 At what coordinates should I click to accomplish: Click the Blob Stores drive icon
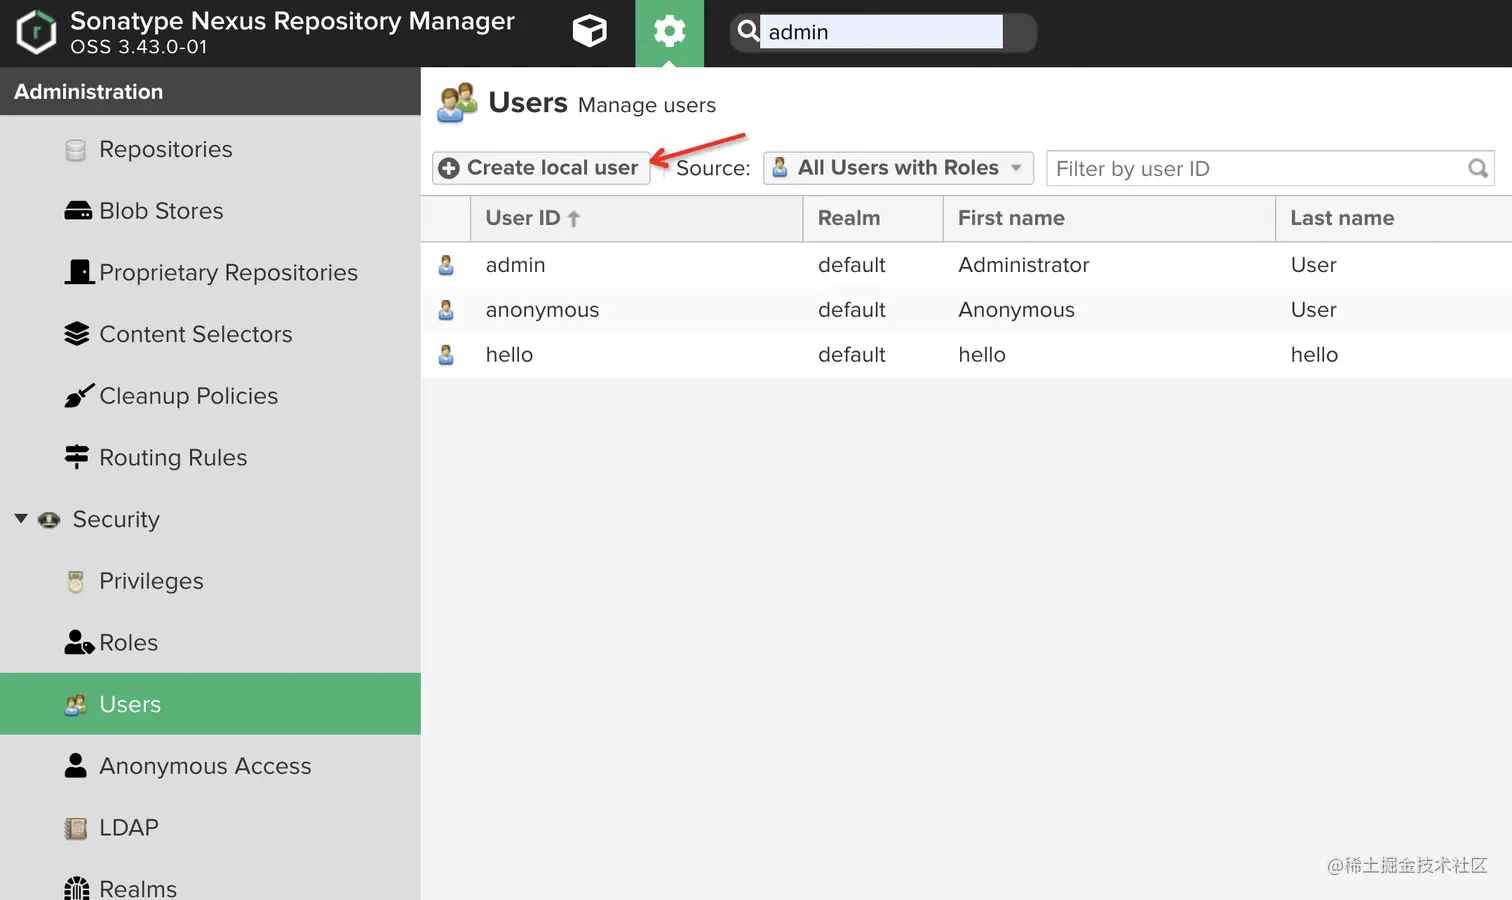[77, 211]
